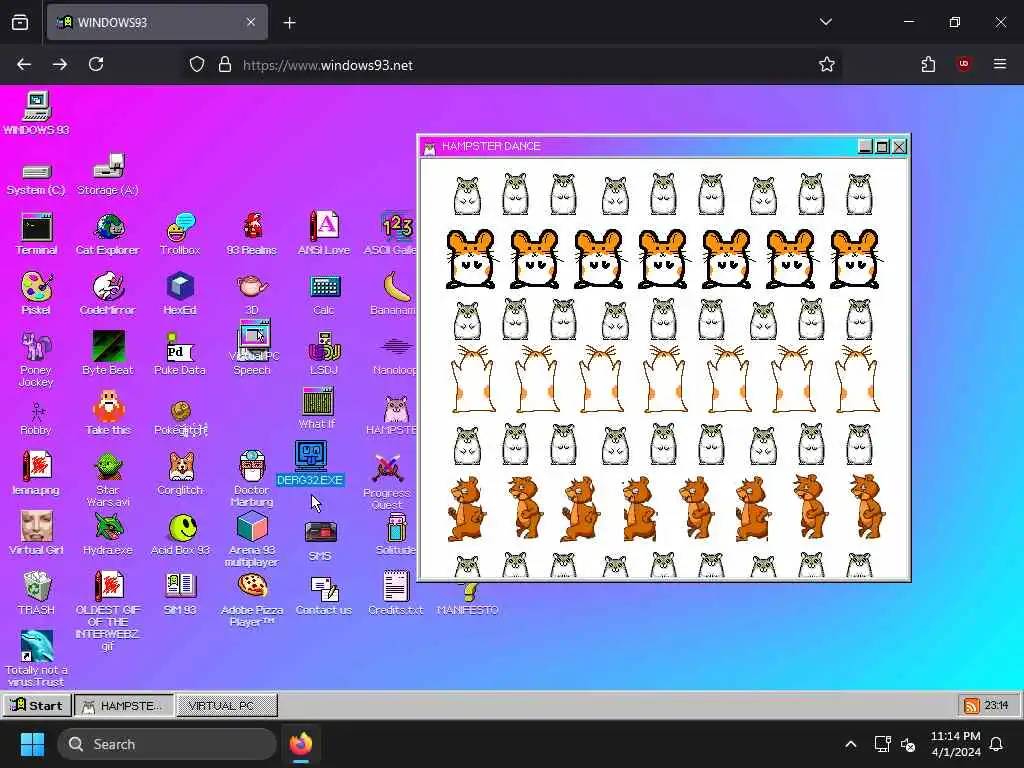Click the RSS feed tray icon
1024x768 pixels.
pyautogui.click(x=972, y=706)
